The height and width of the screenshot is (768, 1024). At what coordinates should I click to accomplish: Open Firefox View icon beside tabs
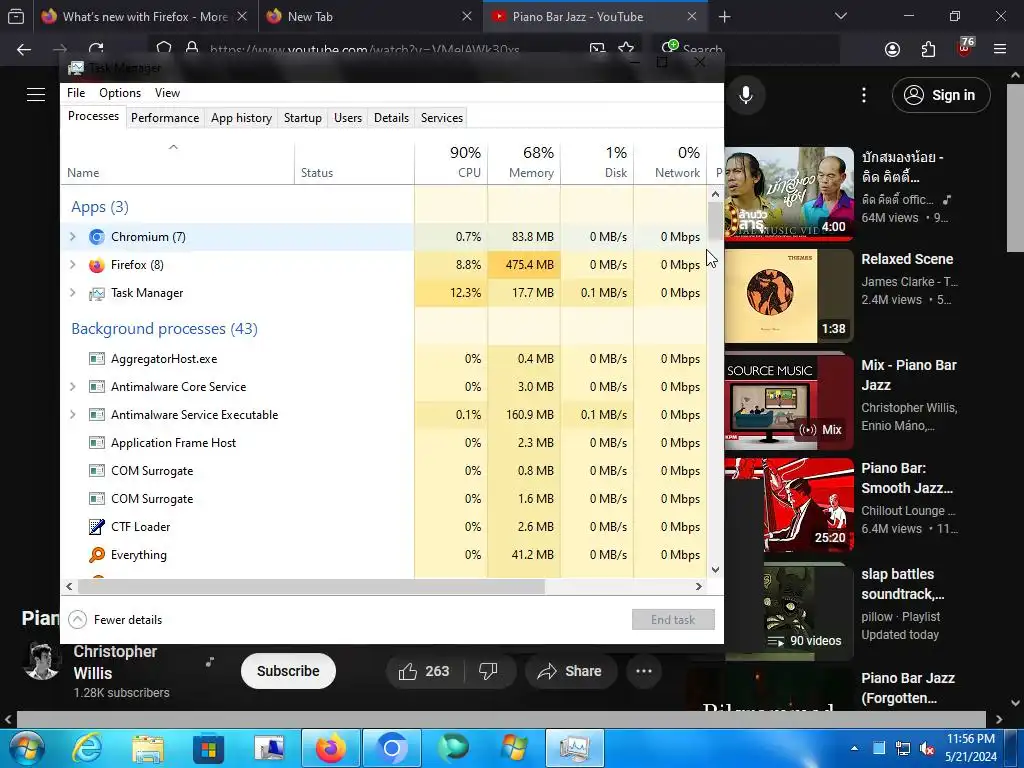click(16, 16)
